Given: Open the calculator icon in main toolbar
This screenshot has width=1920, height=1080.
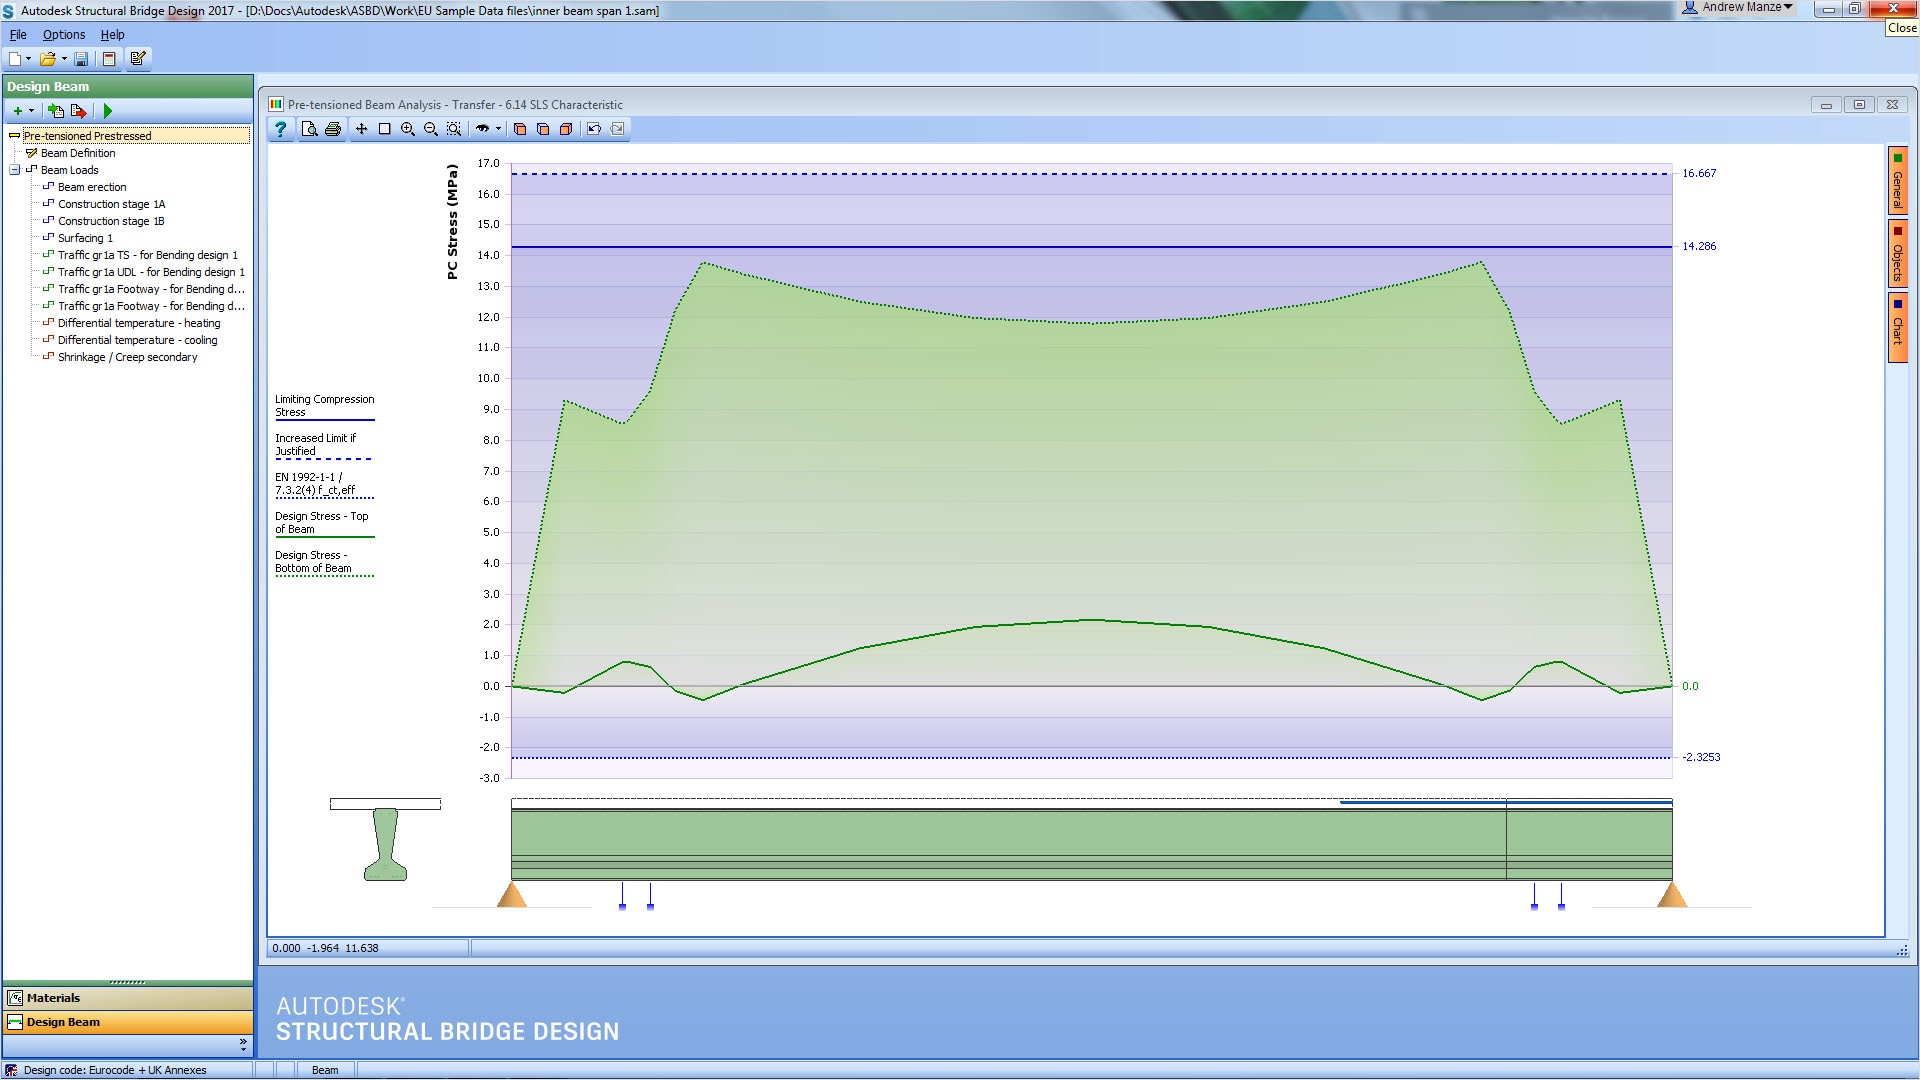Looking at the screenshot, I should (x=110, y=59).
